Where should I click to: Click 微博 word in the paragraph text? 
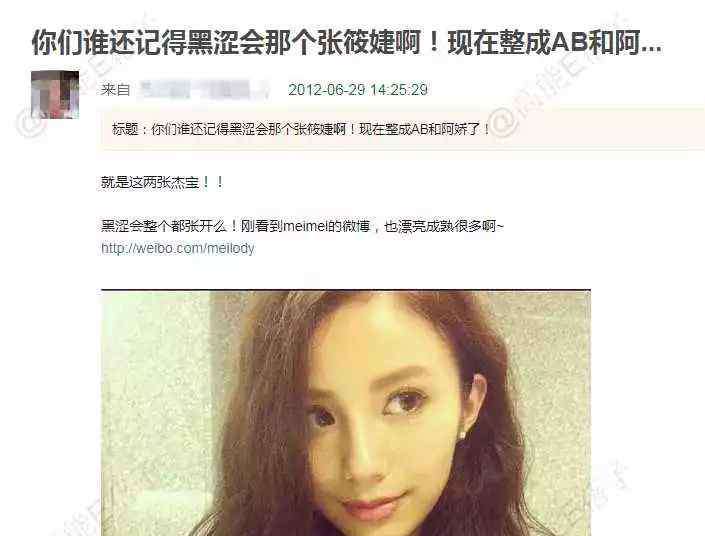click(356, 225)
